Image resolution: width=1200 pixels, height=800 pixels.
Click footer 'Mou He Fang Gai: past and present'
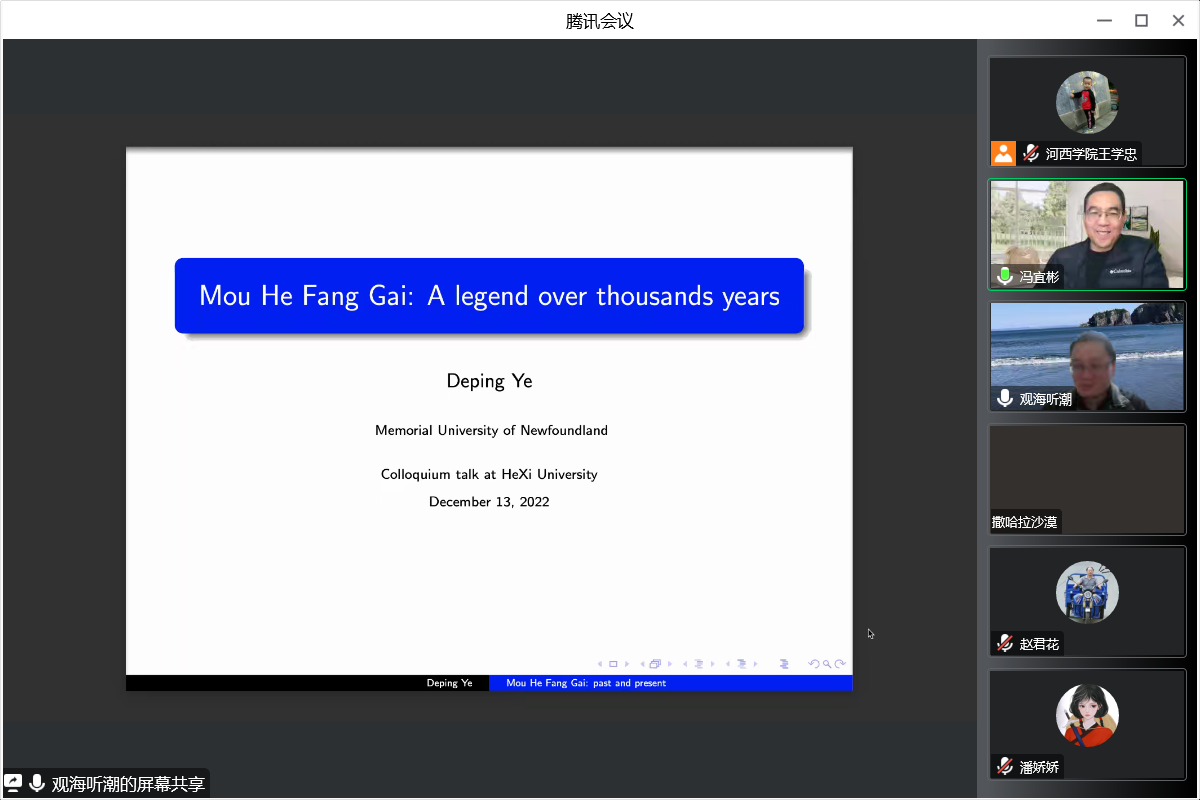(x=586, y=683)
